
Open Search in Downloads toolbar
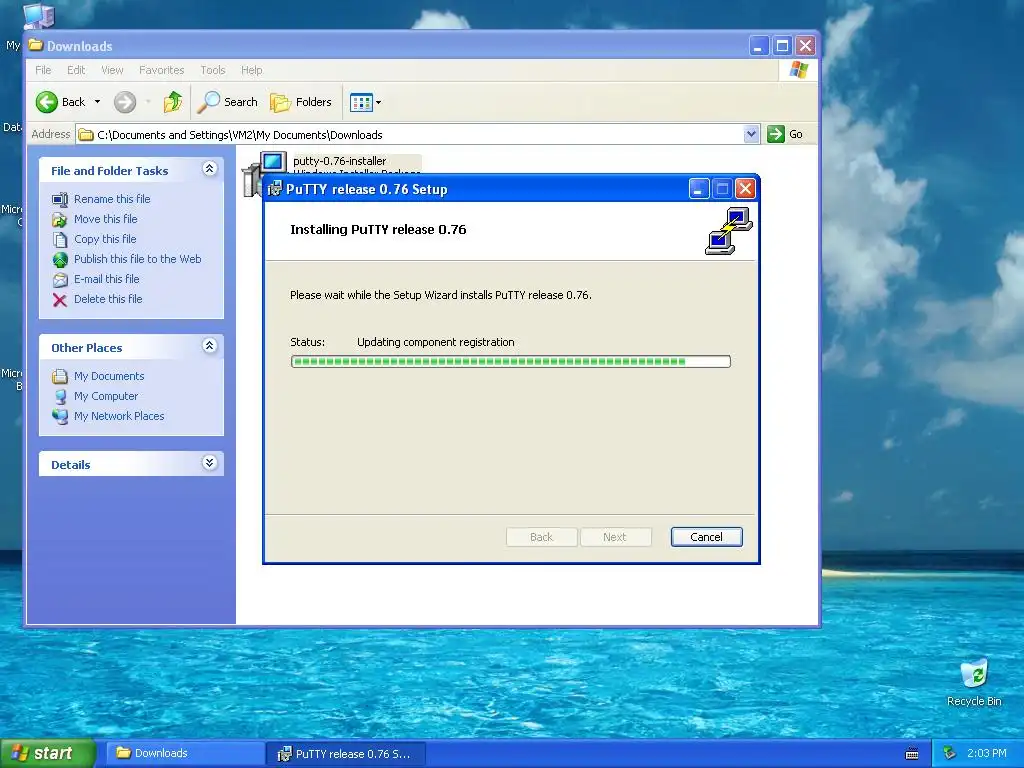coord(228,102)
